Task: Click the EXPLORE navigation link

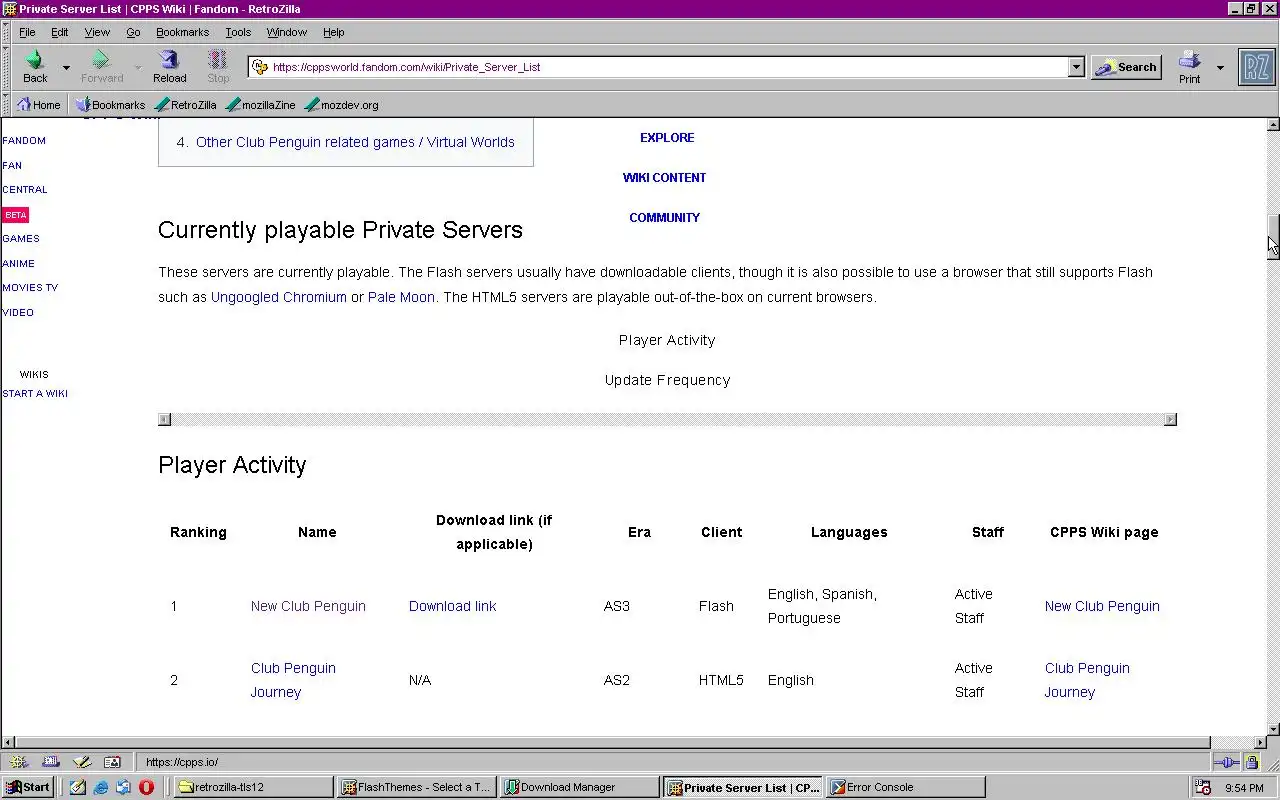Action: pyautogui.click(x=667, y=138)
